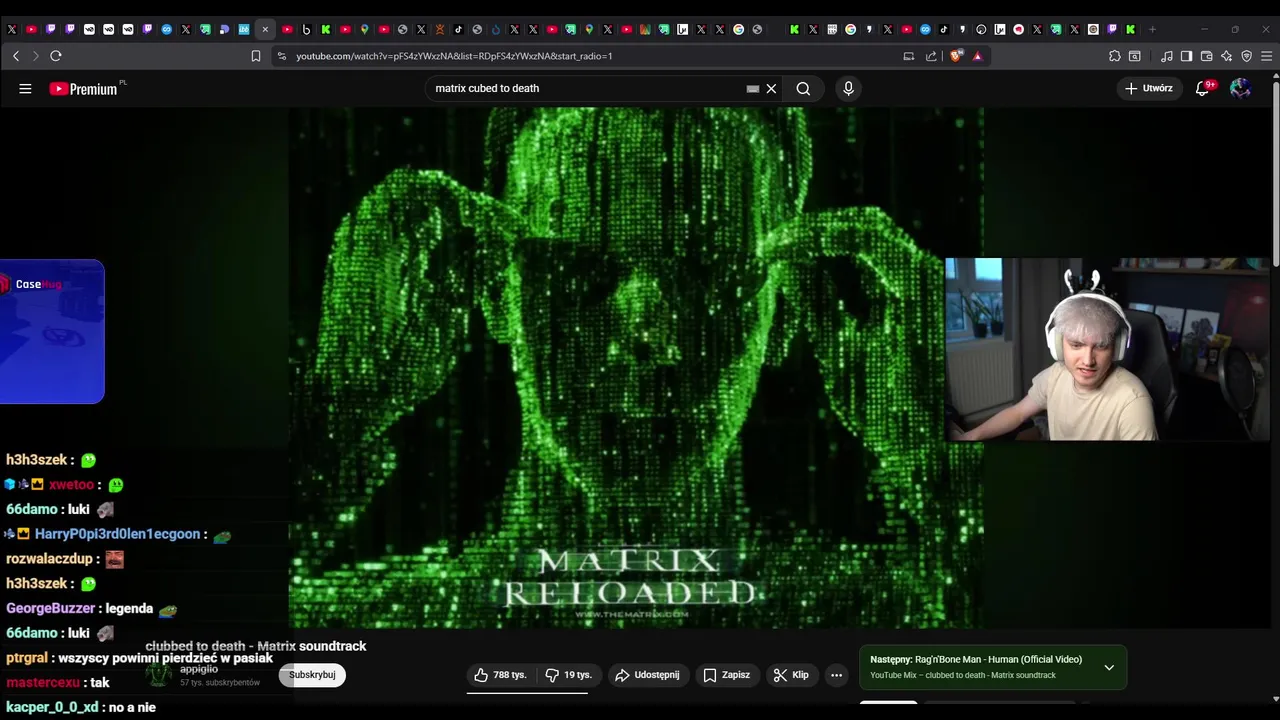The width and height of the screenshot is (1280, 720).
Task: Open the YouTube guide hamburger menu
Action: tap(25, 89)
